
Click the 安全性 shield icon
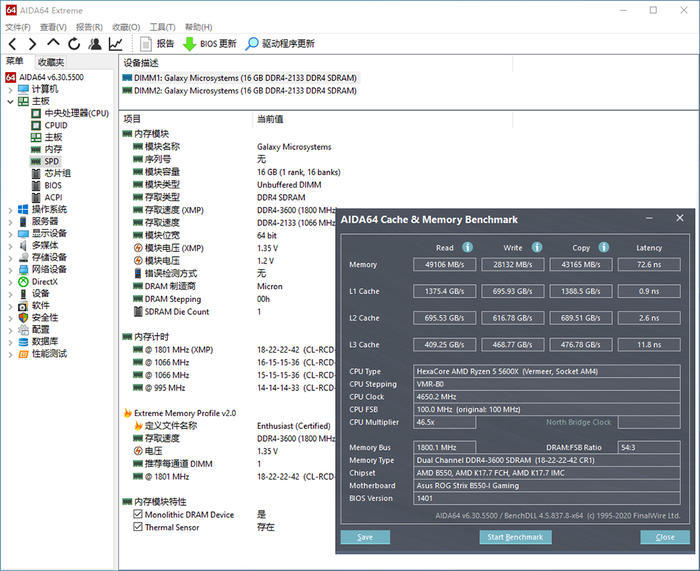[23, 318]
